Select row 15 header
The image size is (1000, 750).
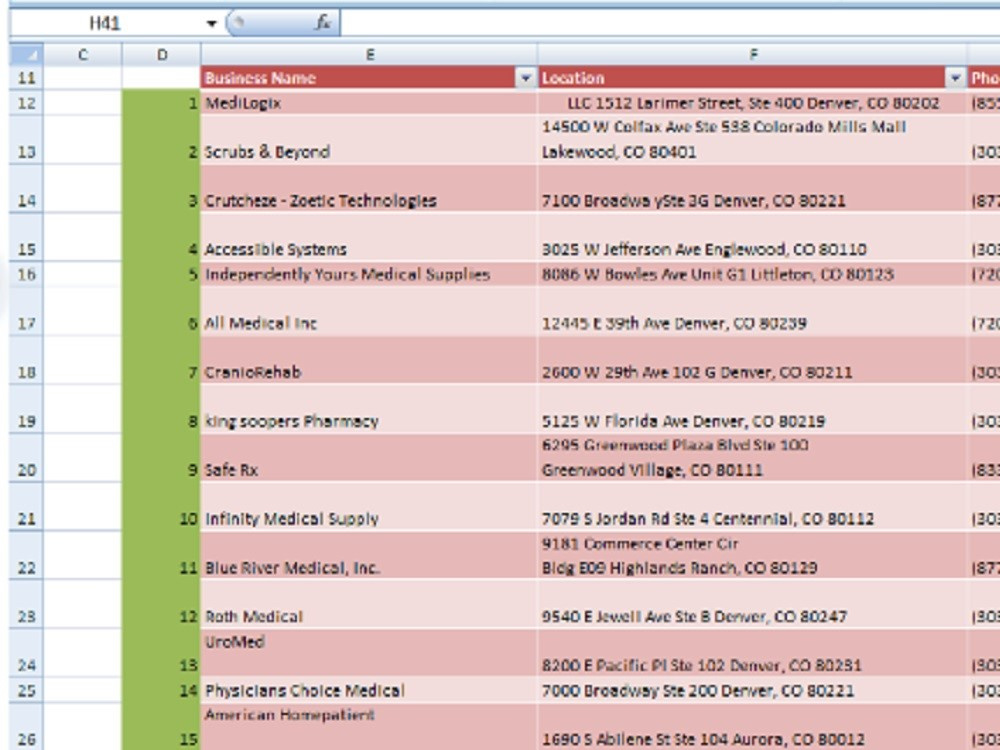click(26, 237)
